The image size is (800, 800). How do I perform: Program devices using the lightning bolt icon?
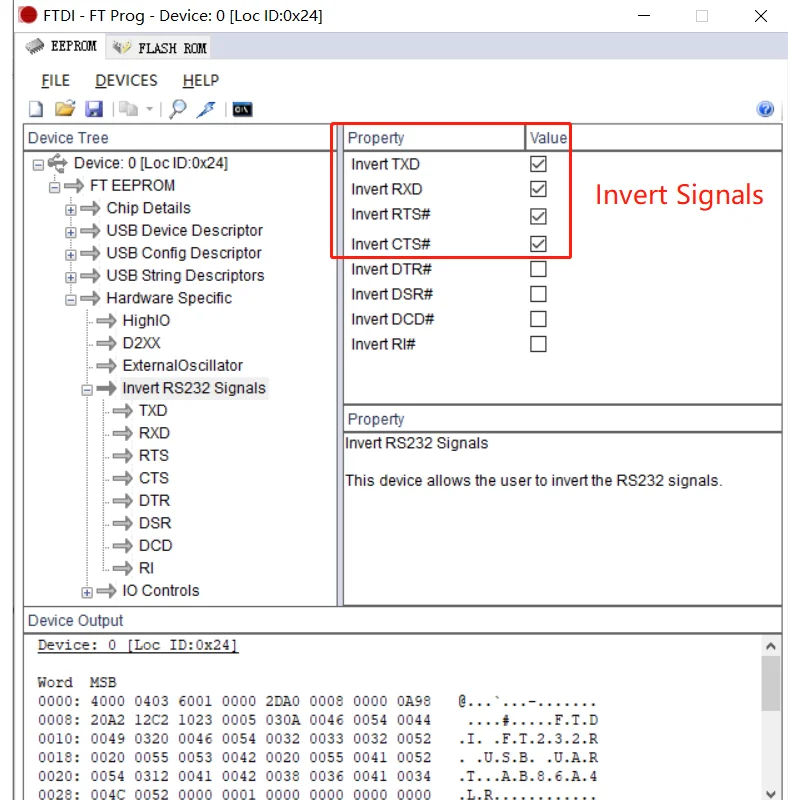pyautogui.click(x=207, y=109)
